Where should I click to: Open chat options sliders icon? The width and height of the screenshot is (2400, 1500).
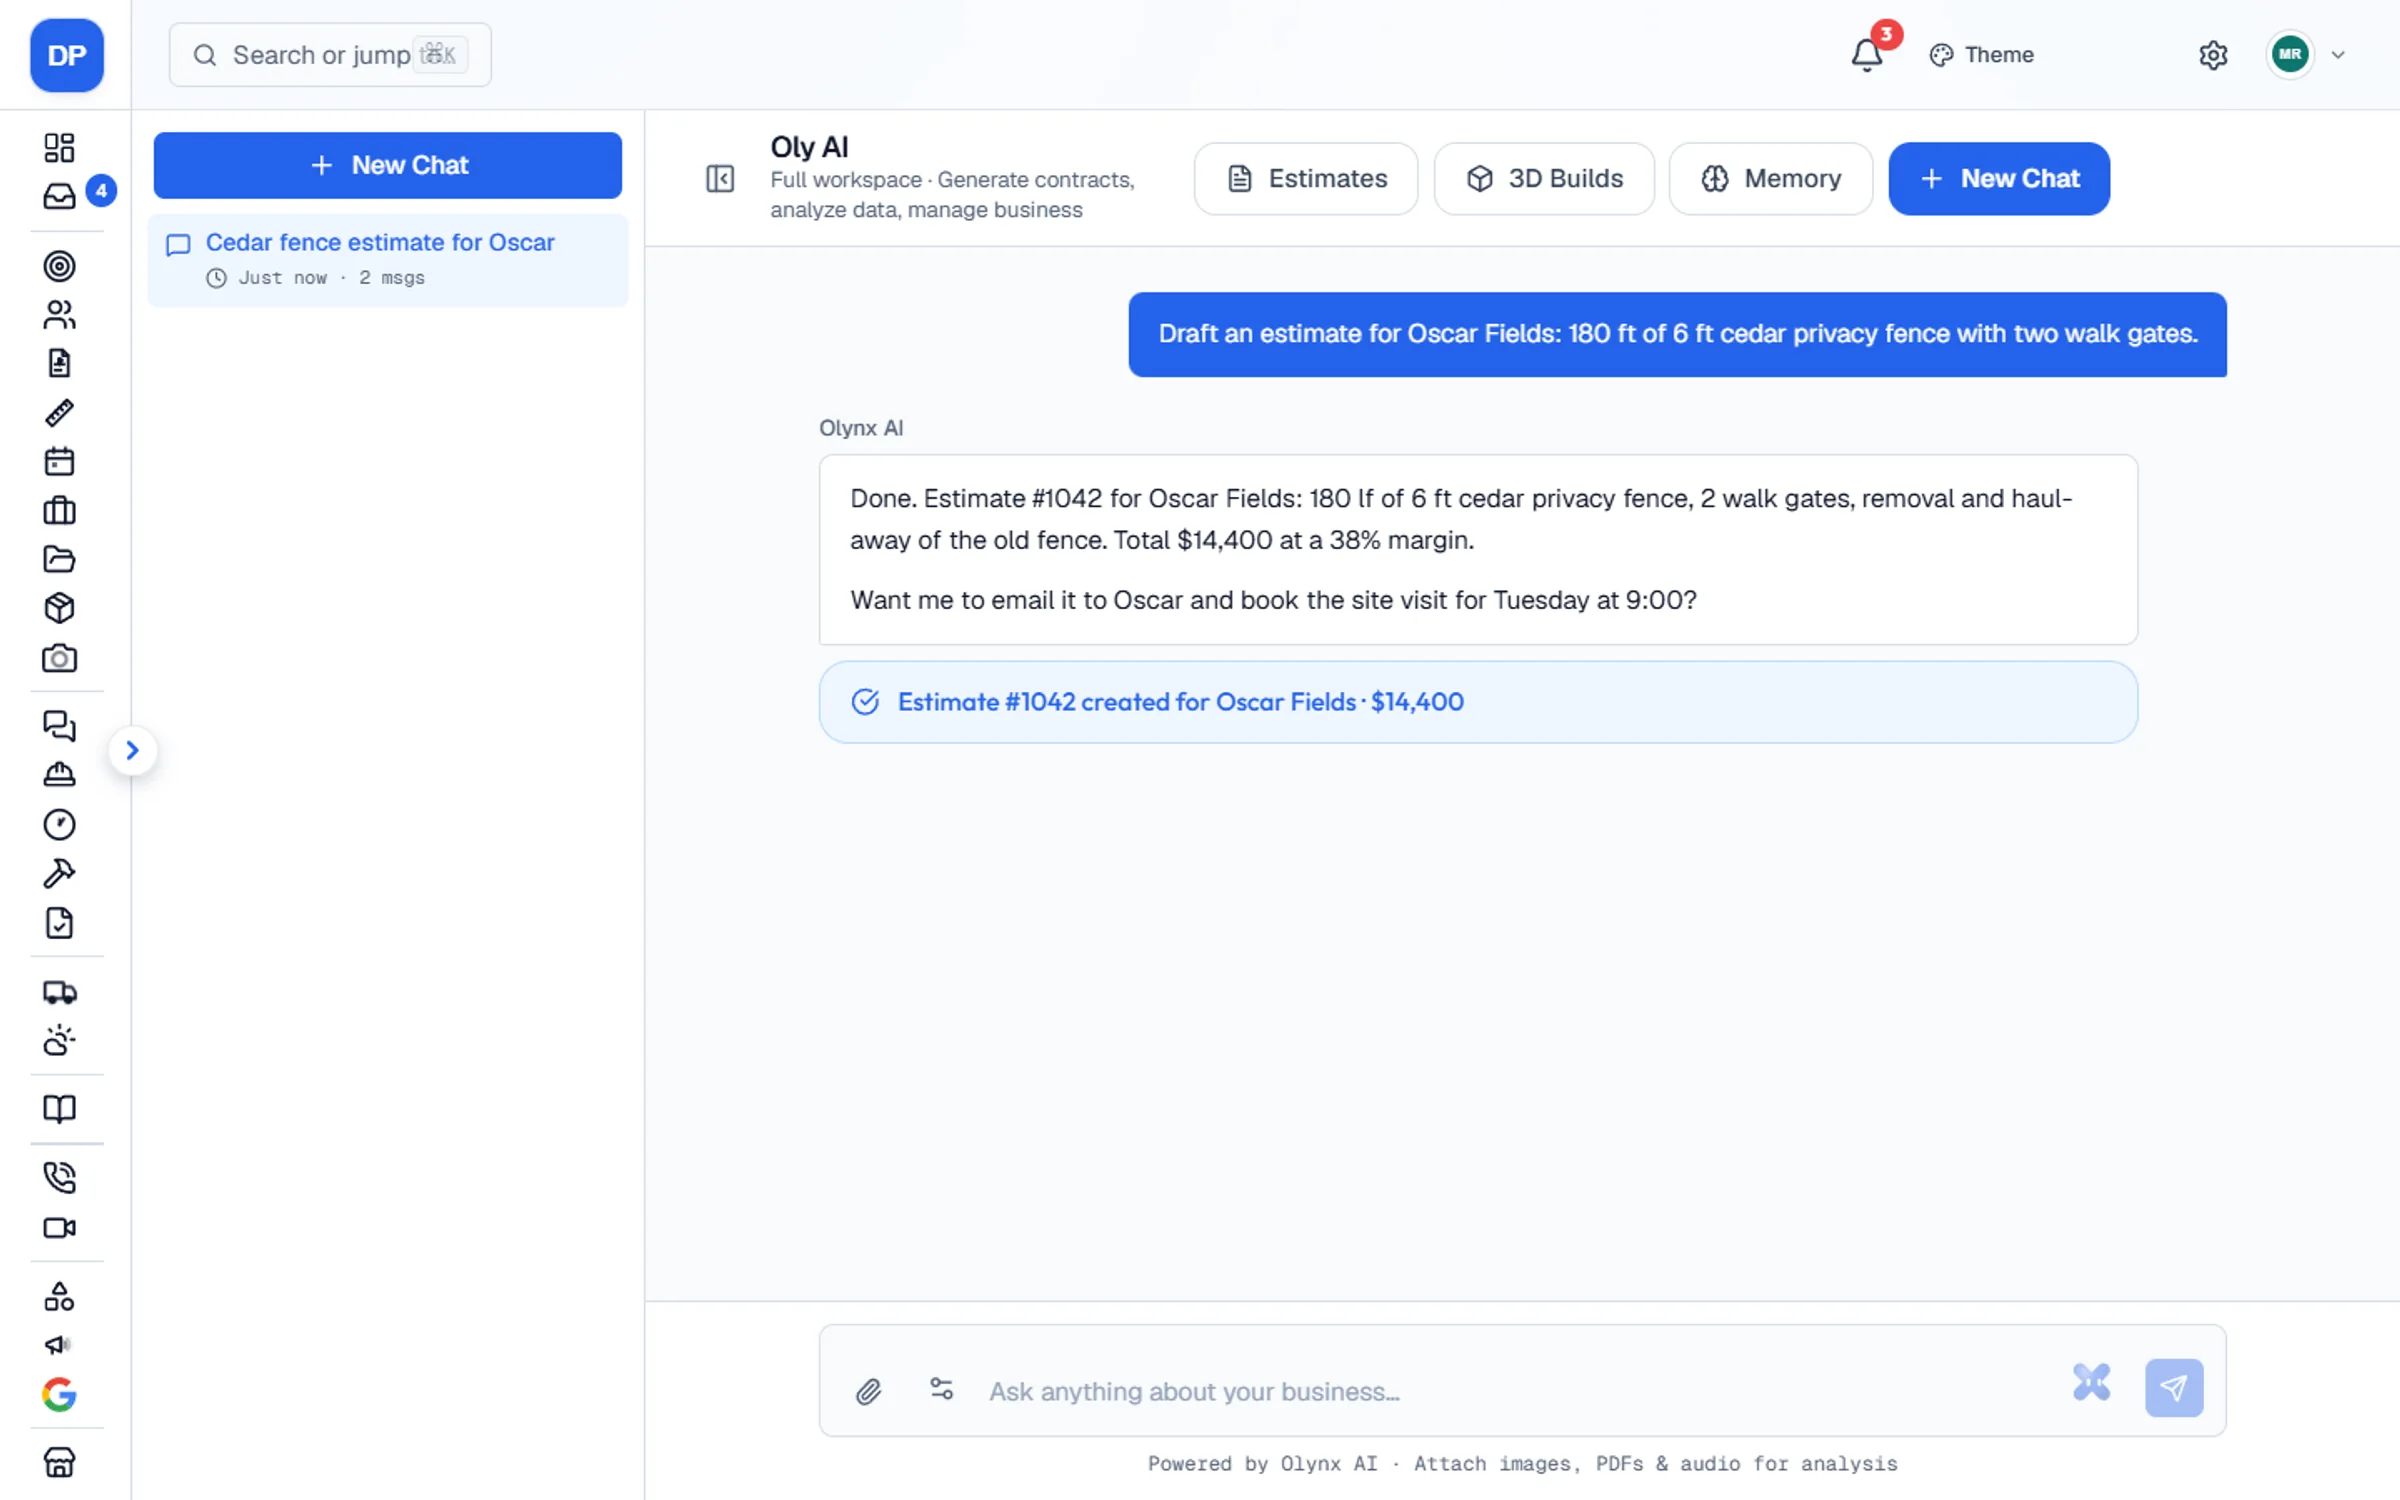pos(941,1389)
